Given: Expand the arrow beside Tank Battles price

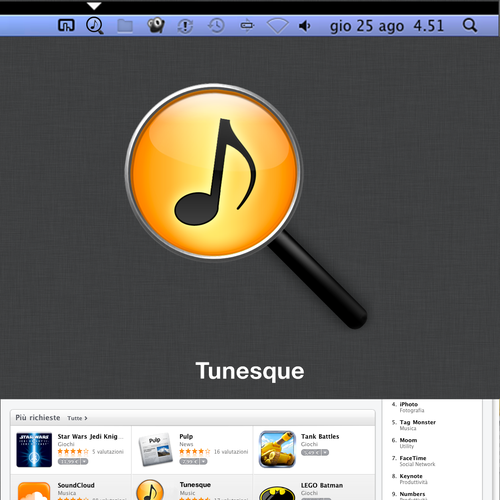Looking at the screenshot, I should pos(325,452).
